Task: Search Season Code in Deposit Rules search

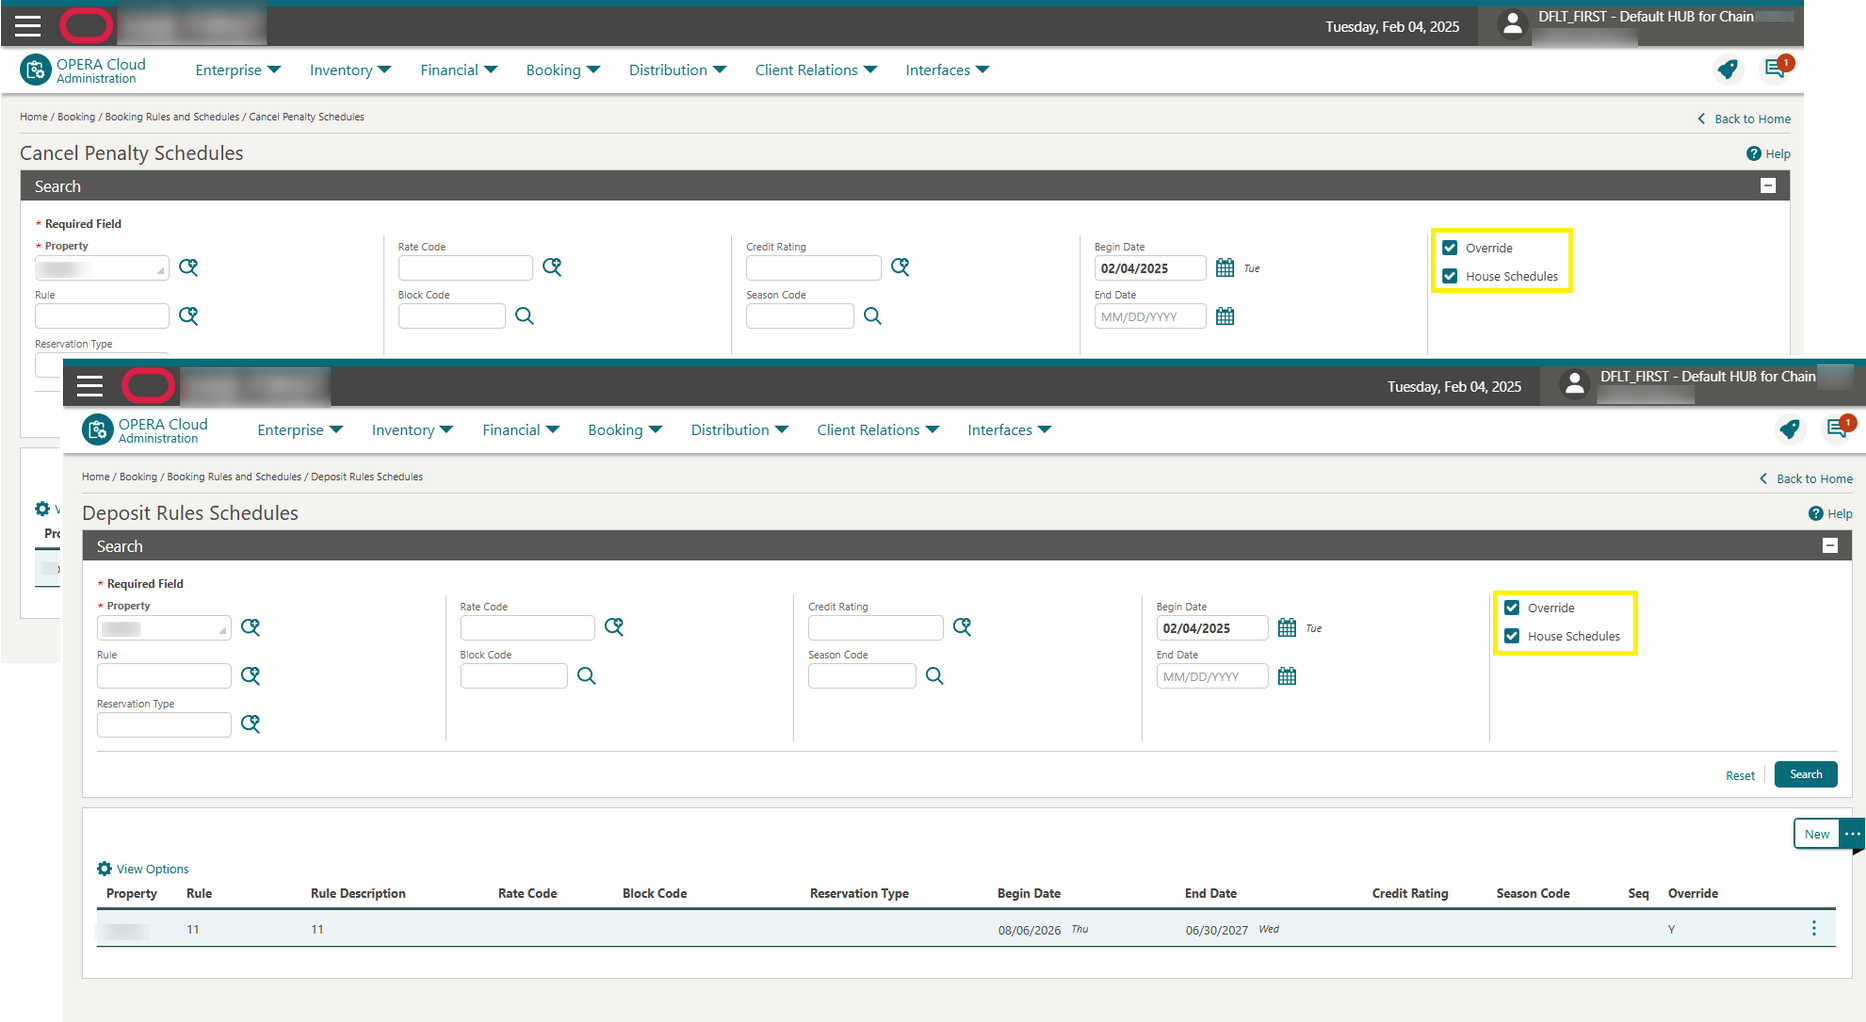Action: [934, 676]
